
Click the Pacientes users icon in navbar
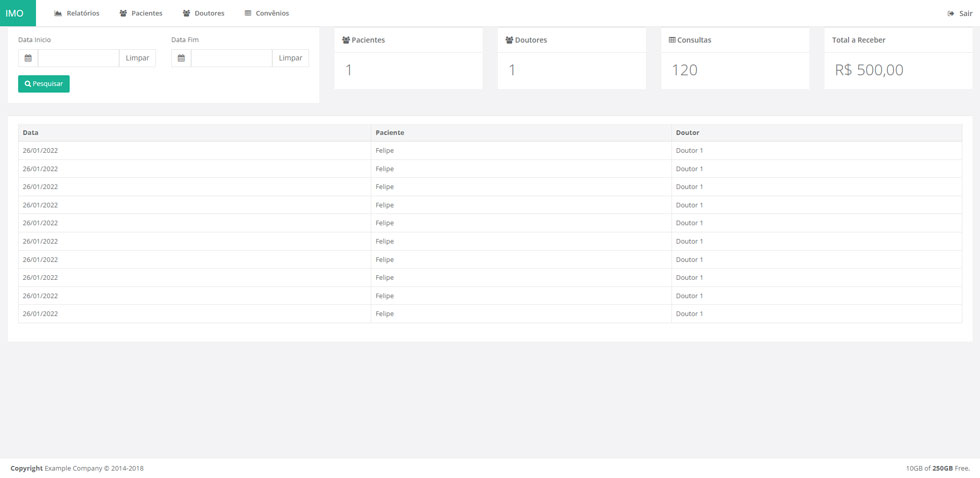tap(123, 14)
